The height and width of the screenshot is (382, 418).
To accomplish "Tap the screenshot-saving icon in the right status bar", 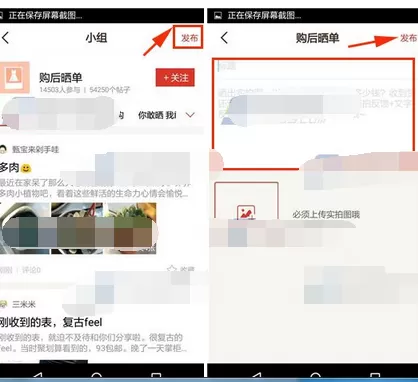I will (218, 15).
